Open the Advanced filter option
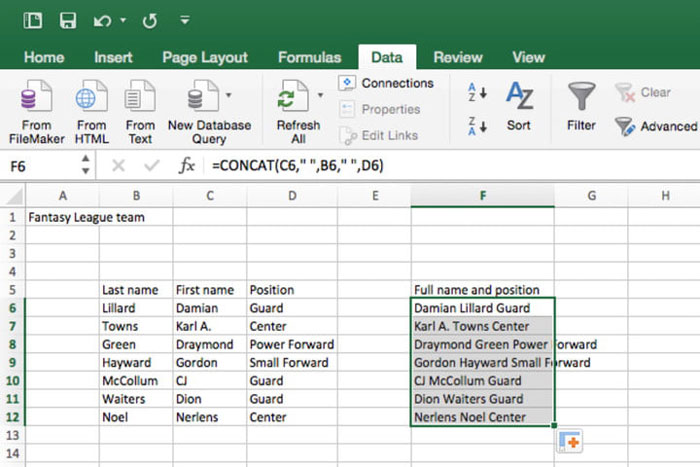This screenshot has height=467, width=700. (x=656, y=126)
